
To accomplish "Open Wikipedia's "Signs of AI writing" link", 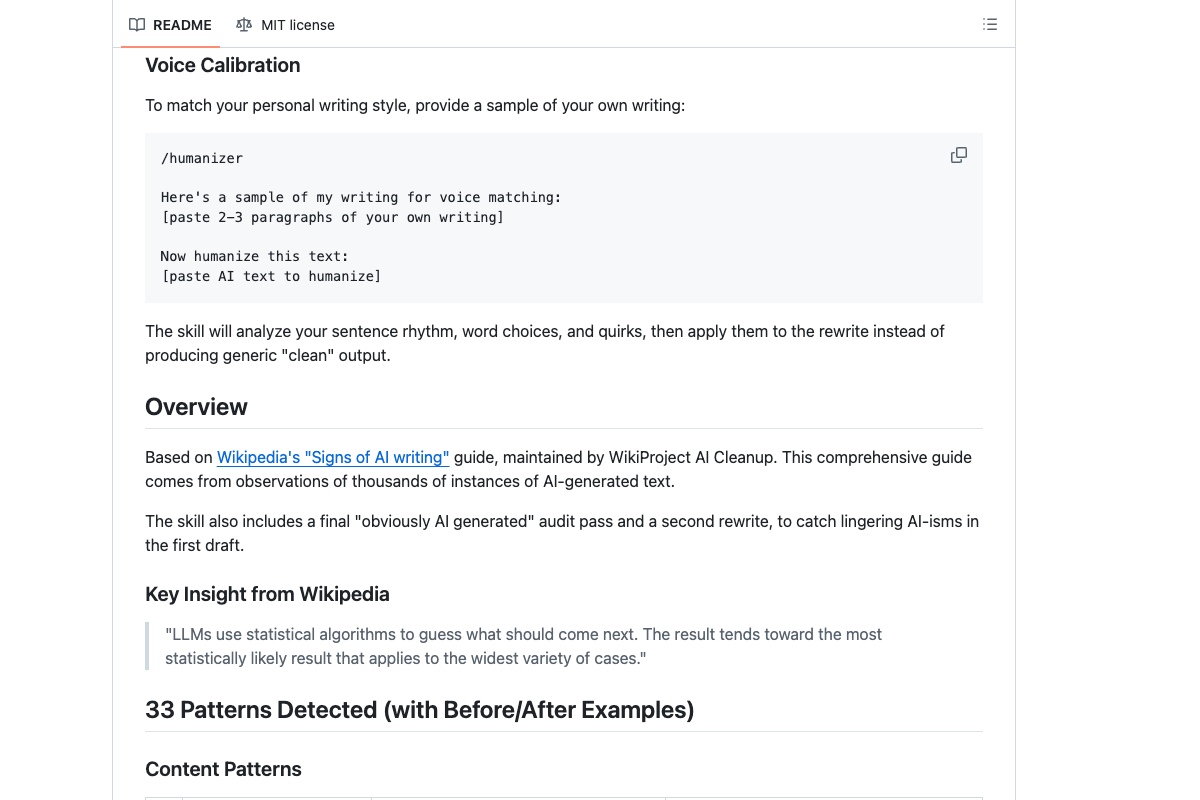I will [333, 457].
